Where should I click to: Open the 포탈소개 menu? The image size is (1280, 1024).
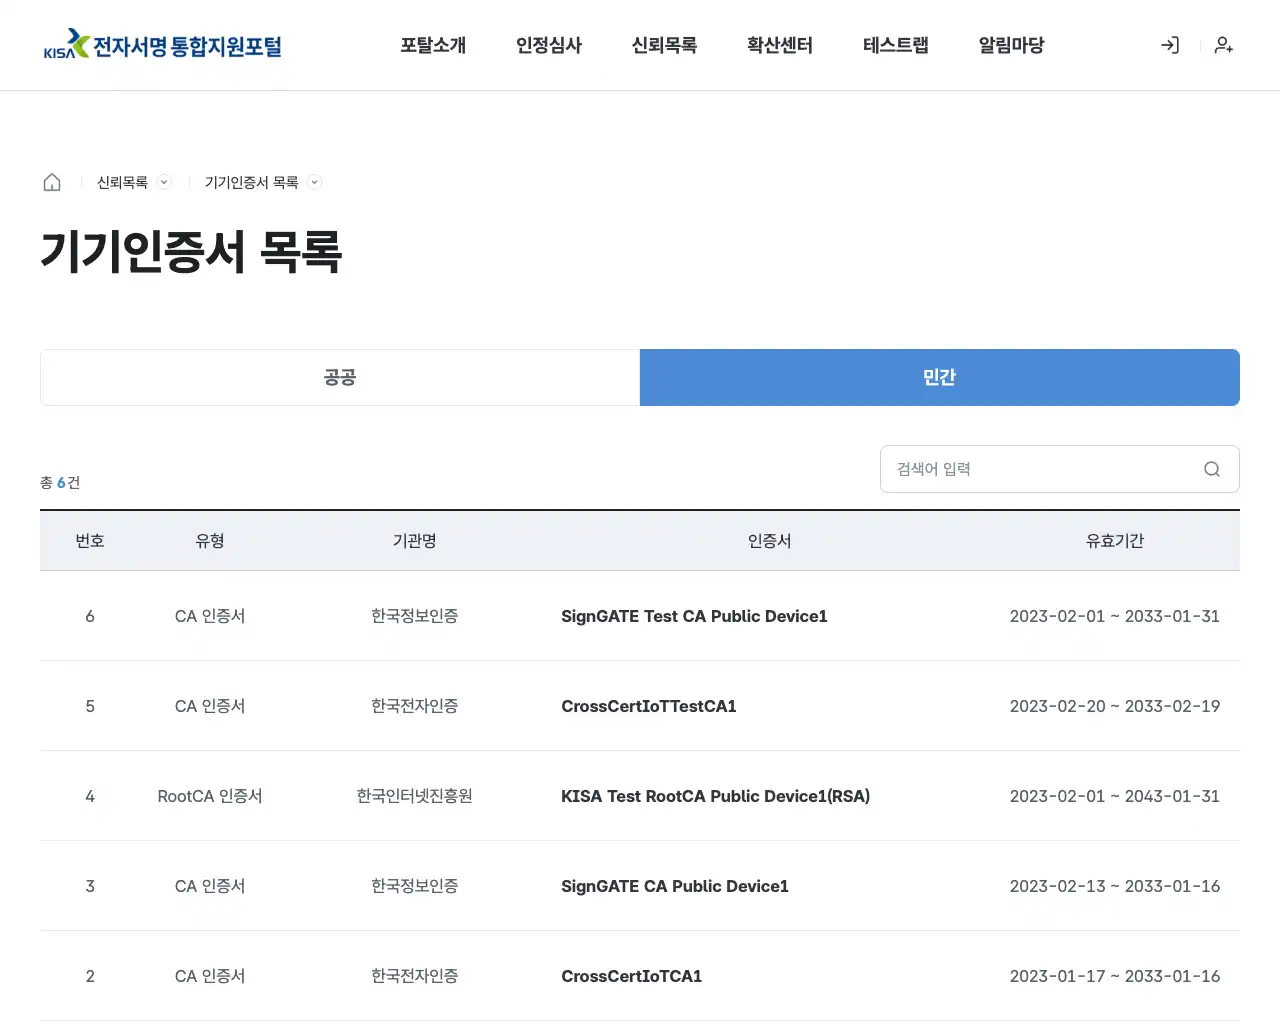pos(433,45)
